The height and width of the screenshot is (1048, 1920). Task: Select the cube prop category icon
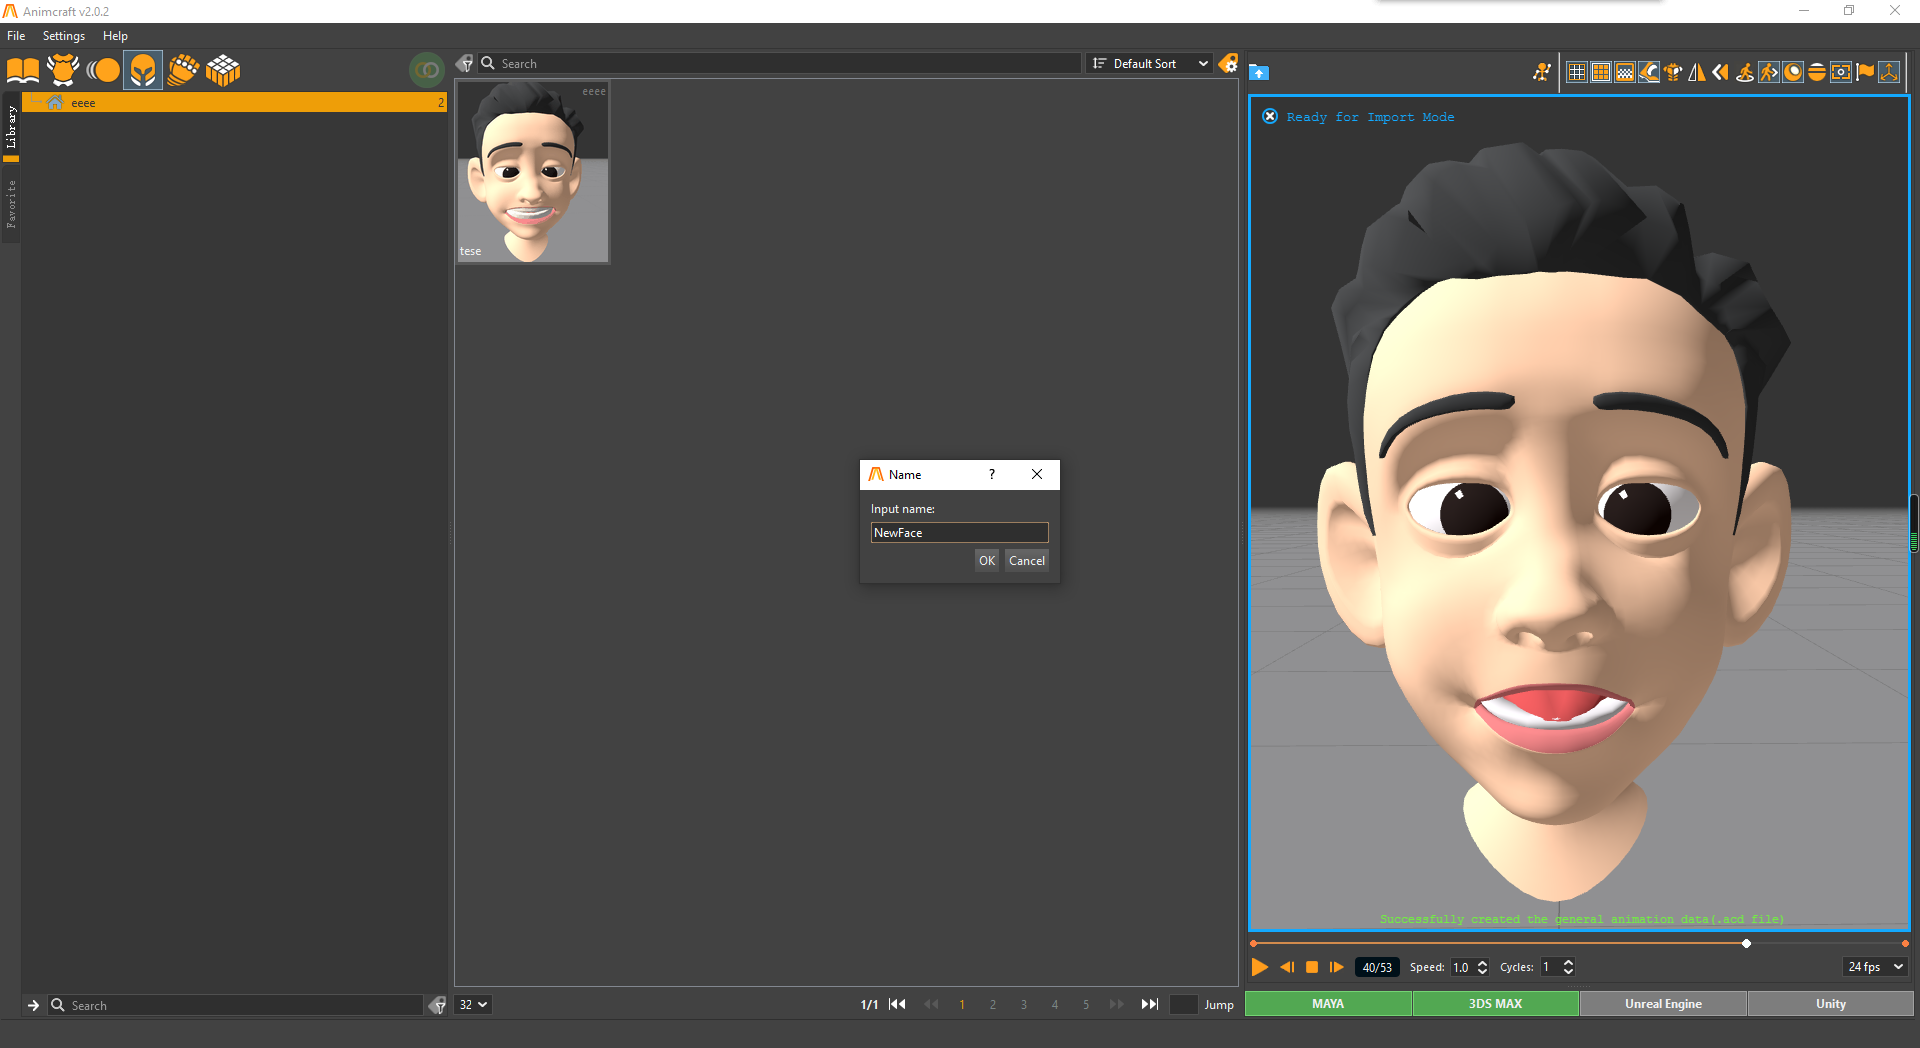coord(223,70)
